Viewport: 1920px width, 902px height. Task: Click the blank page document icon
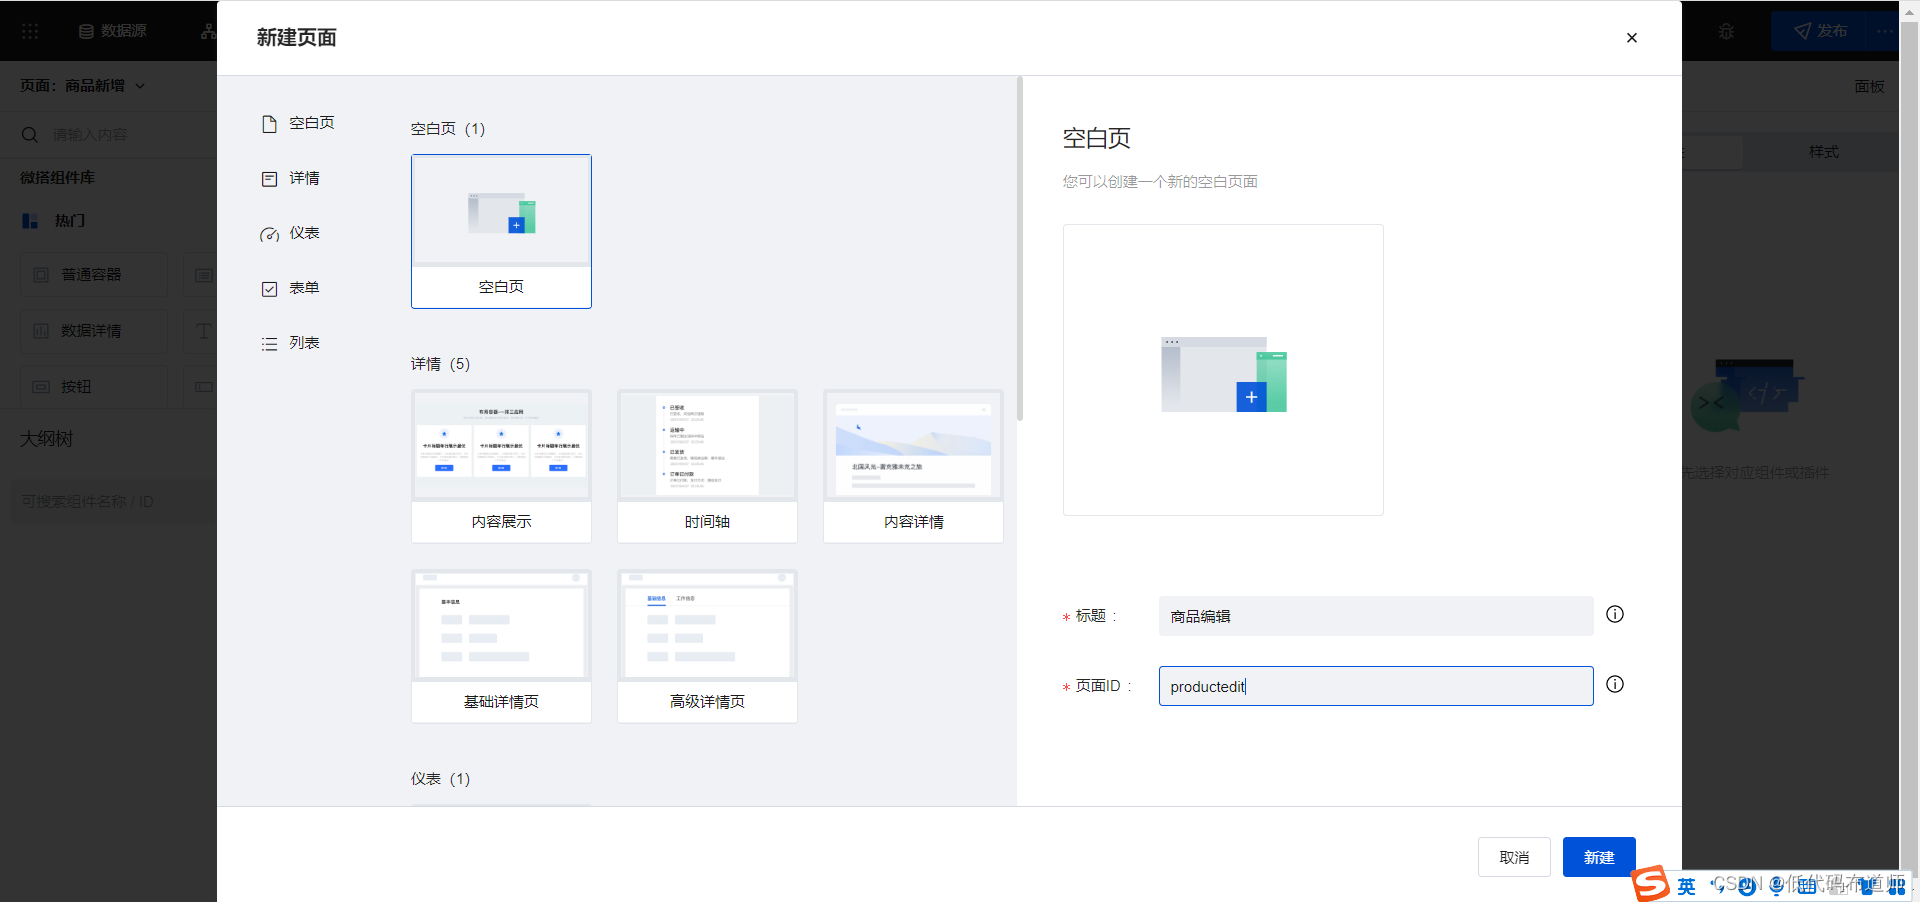(269, 124)
